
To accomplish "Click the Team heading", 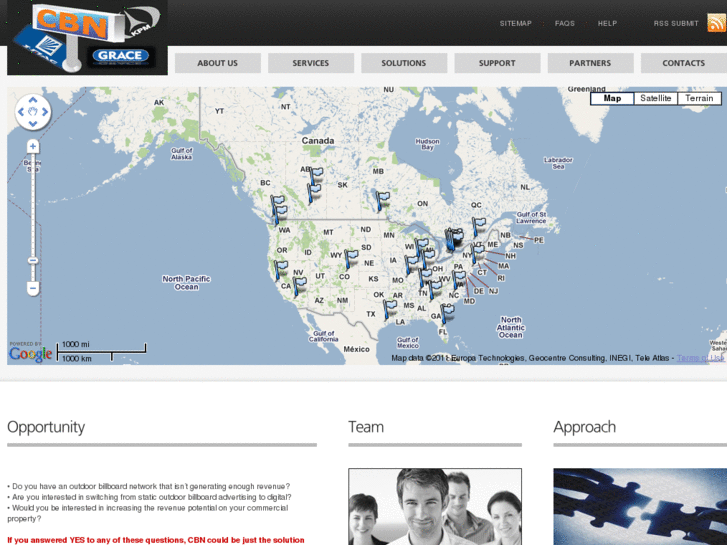I will [x=366, y=427].
